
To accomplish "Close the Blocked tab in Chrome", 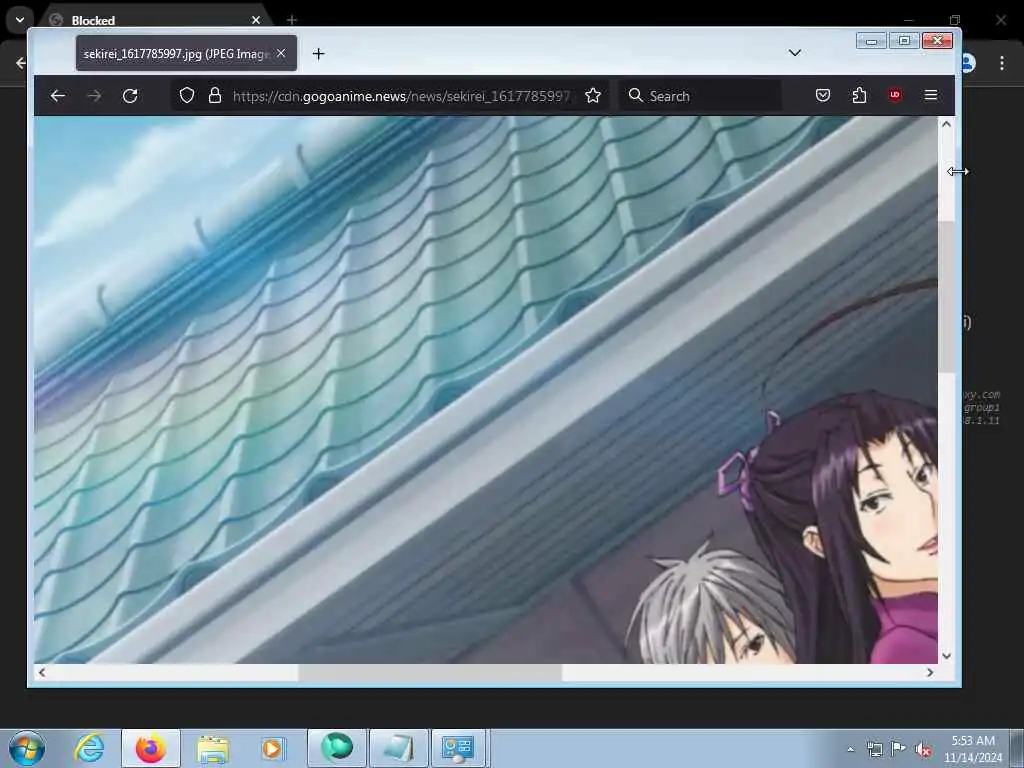I will pyautogui.click(x=256, y=20).
